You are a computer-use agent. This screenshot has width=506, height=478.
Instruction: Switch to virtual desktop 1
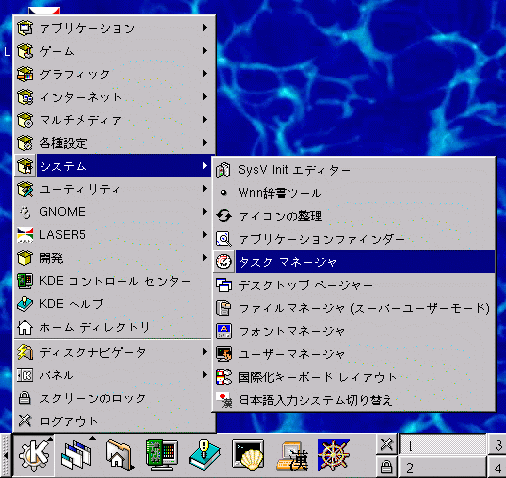pos(442,445)
